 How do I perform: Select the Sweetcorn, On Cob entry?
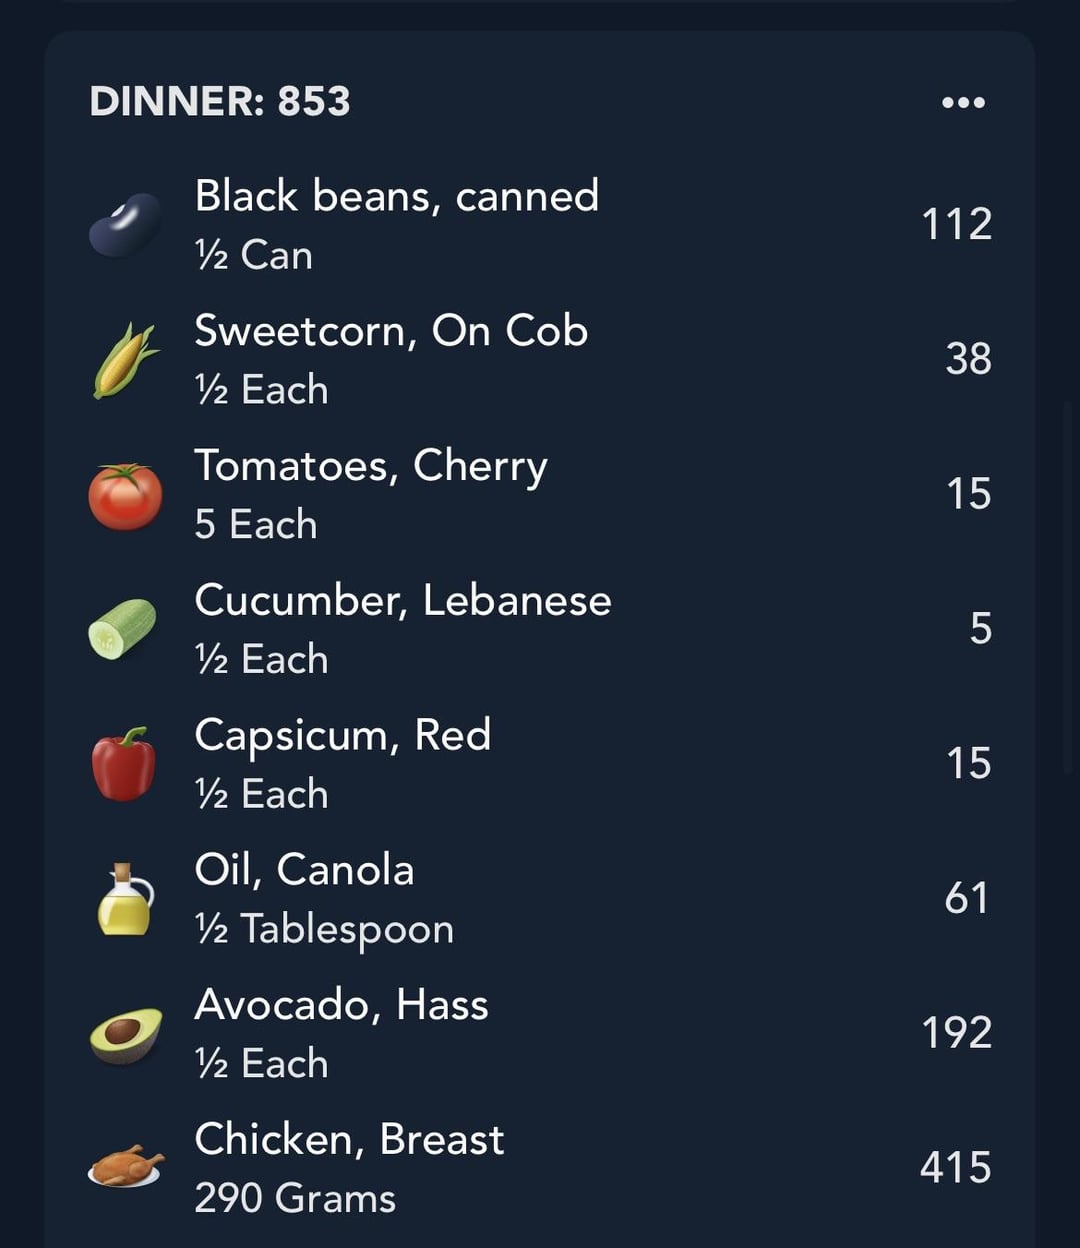pos(540,360)
